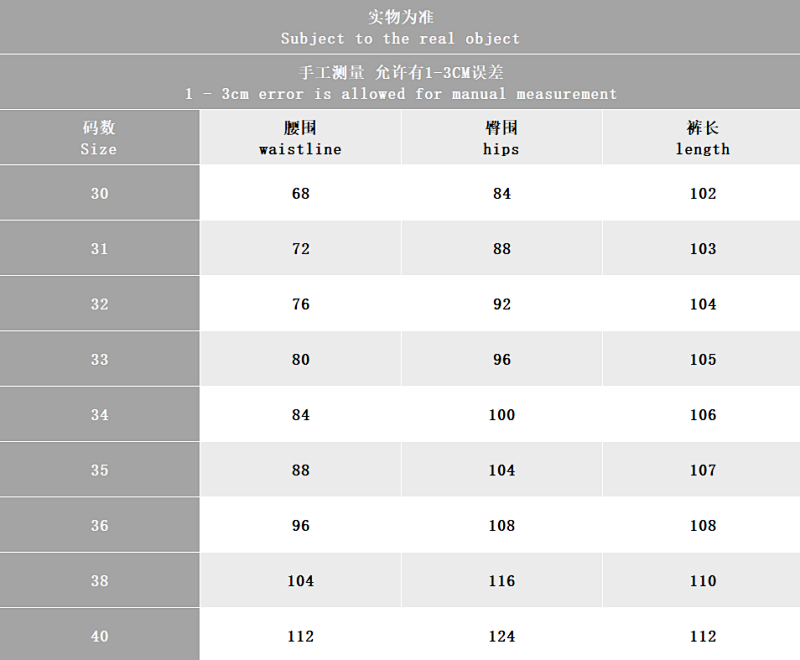Select size 38 row label
The image size is (800, 660).
point(99,580)
